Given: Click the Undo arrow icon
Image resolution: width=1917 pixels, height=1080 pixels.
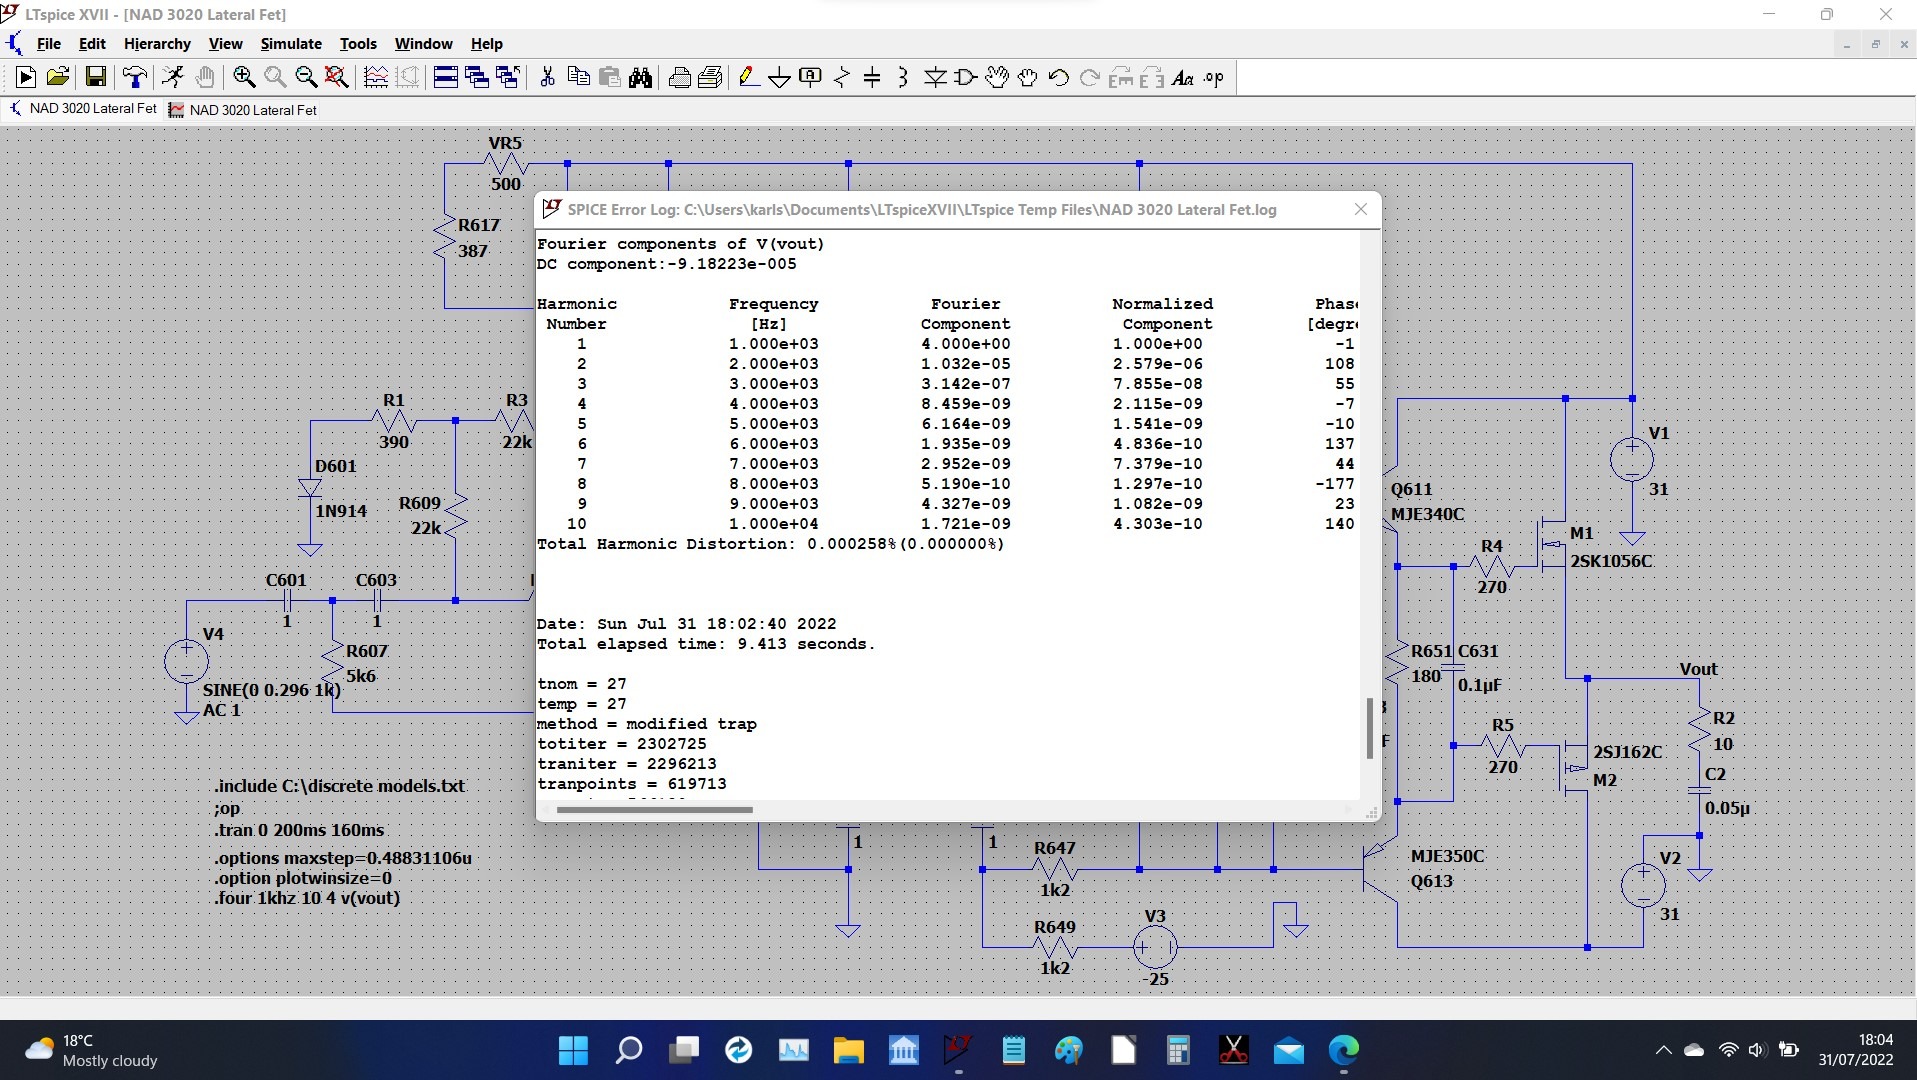Looking at the screenshot, I should [x=1059, y=77].
